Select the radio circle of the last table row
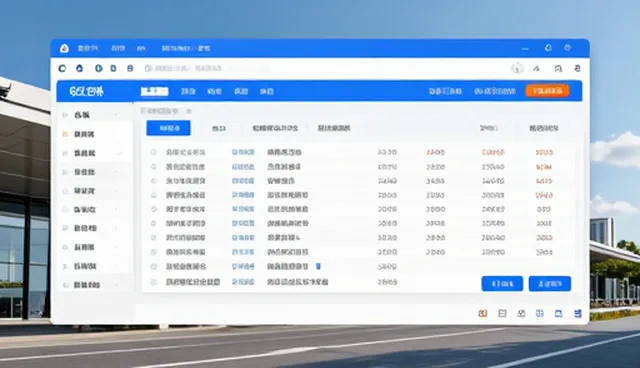Viewport: 640px width, 368px height. click(x=153, y=282)
